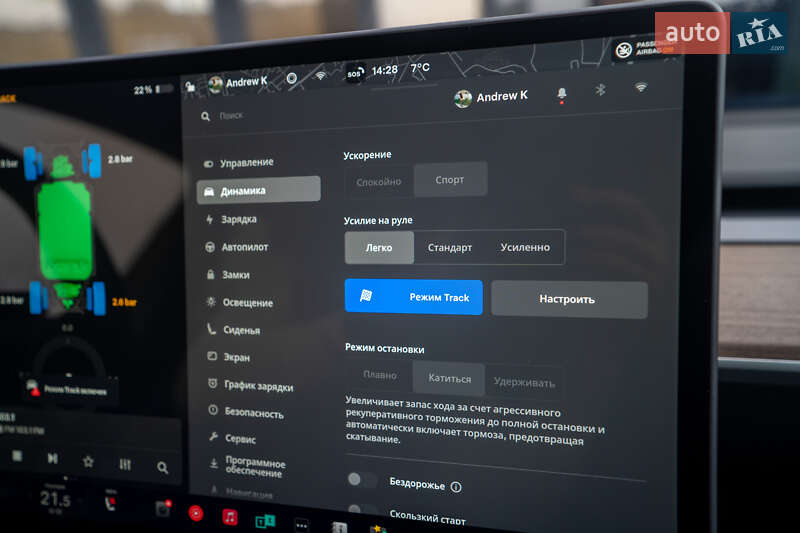Open the phone app icon in the dock
800x533 pixels.
[x=109, y=503]
